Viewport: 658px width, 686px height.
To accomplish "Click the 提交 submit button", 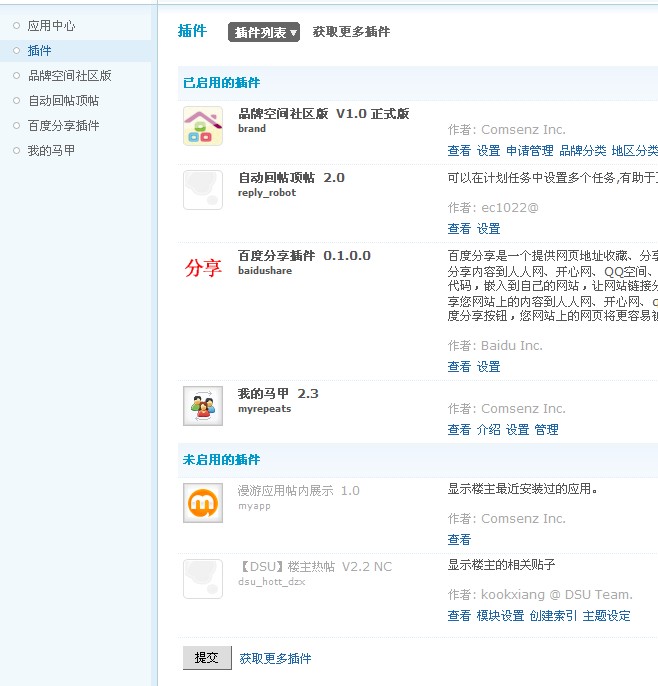I will click(x=207, y=658).
